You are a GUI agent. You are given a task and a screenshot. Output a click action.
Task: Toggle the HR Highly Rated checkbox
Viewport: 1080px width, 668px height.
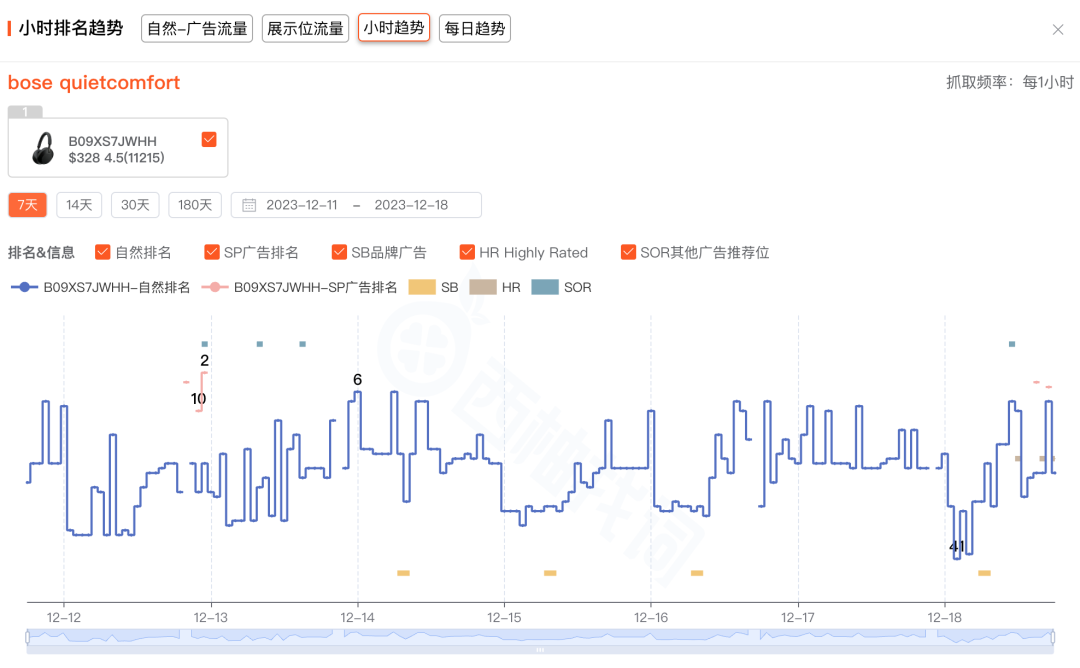467,252
